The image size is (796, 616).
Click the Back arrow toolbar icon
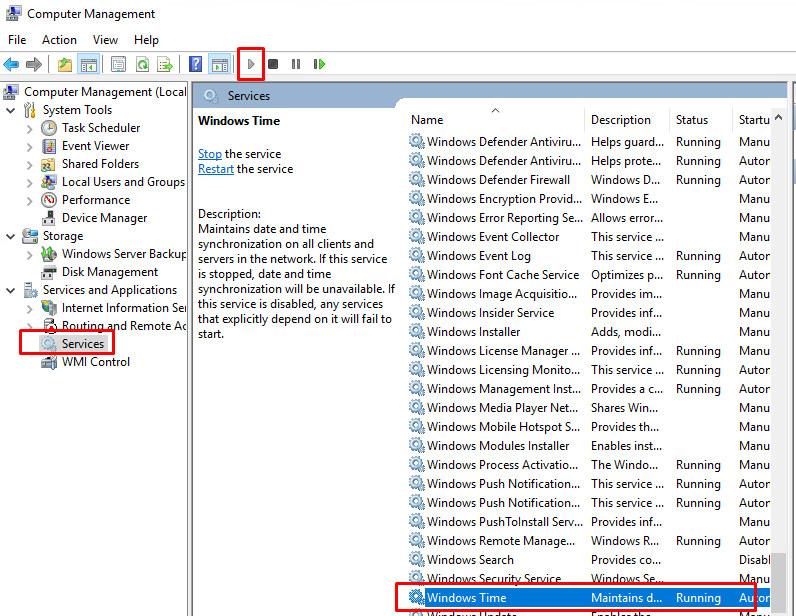coord(11,64)
